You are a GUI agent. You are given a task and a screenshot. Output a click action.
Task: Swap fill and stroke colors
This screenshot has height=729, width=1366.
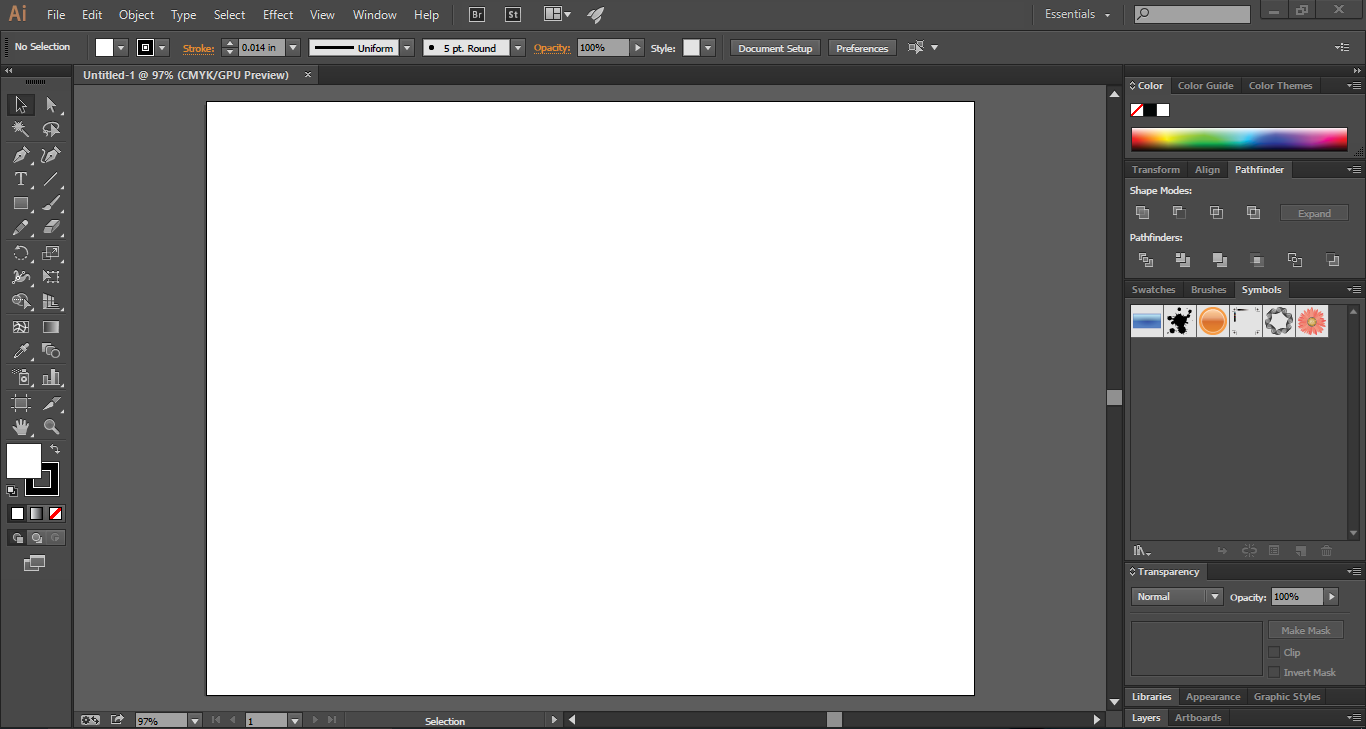pos(55,450)
